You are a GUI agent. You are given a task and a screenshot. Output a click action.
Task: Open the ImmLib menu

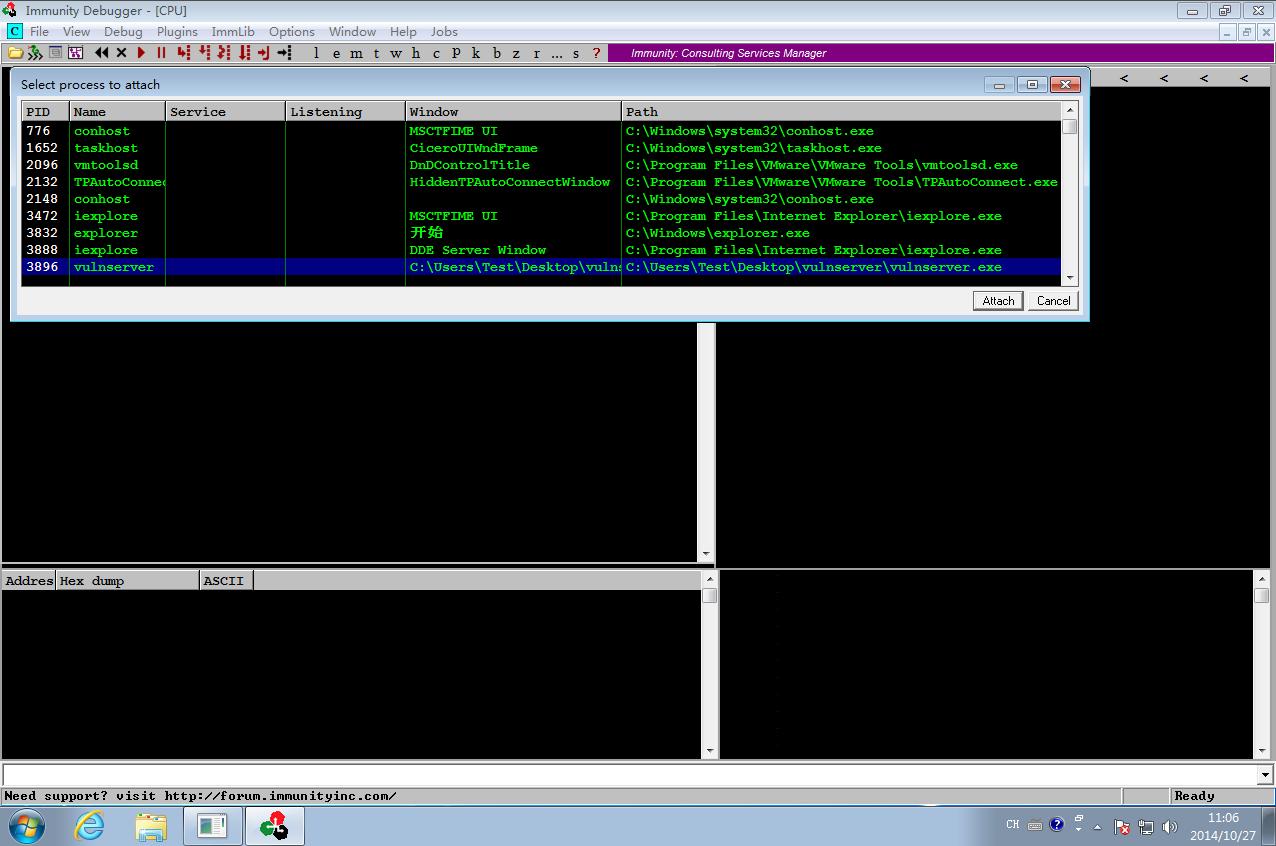tap(233, 32)
